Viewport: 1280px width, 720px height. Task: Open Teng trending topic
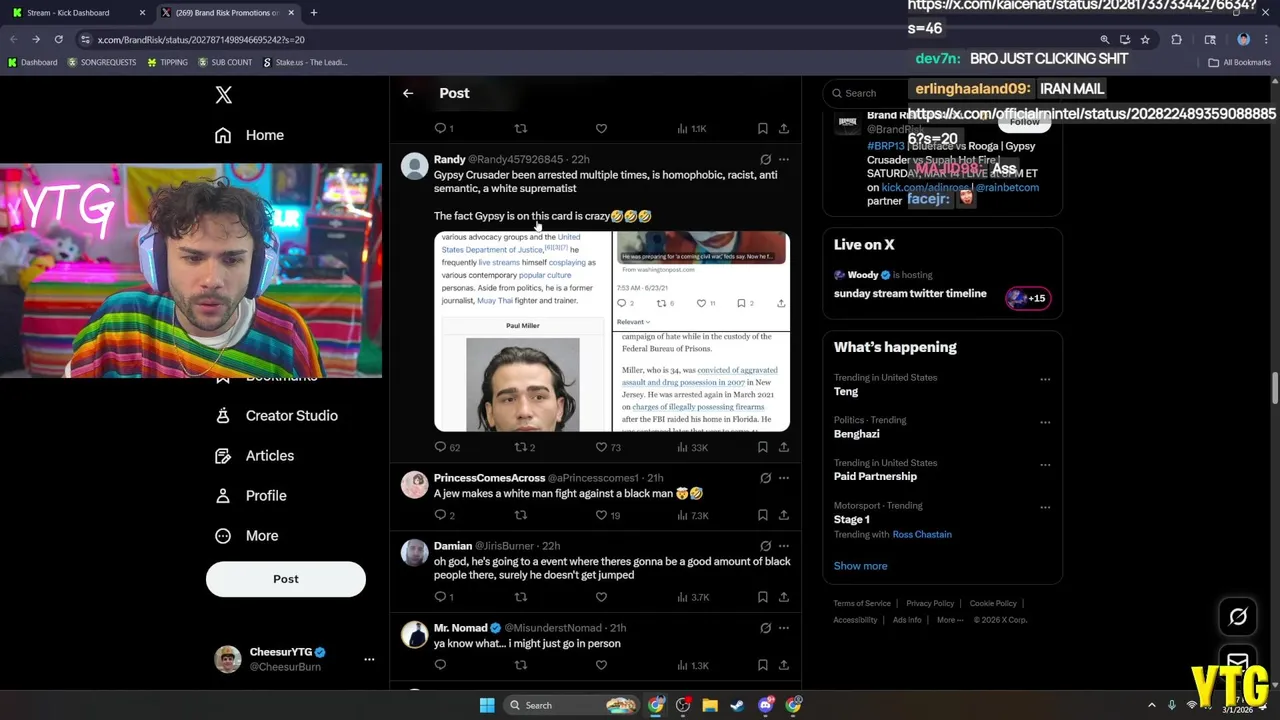pos(846,392)
